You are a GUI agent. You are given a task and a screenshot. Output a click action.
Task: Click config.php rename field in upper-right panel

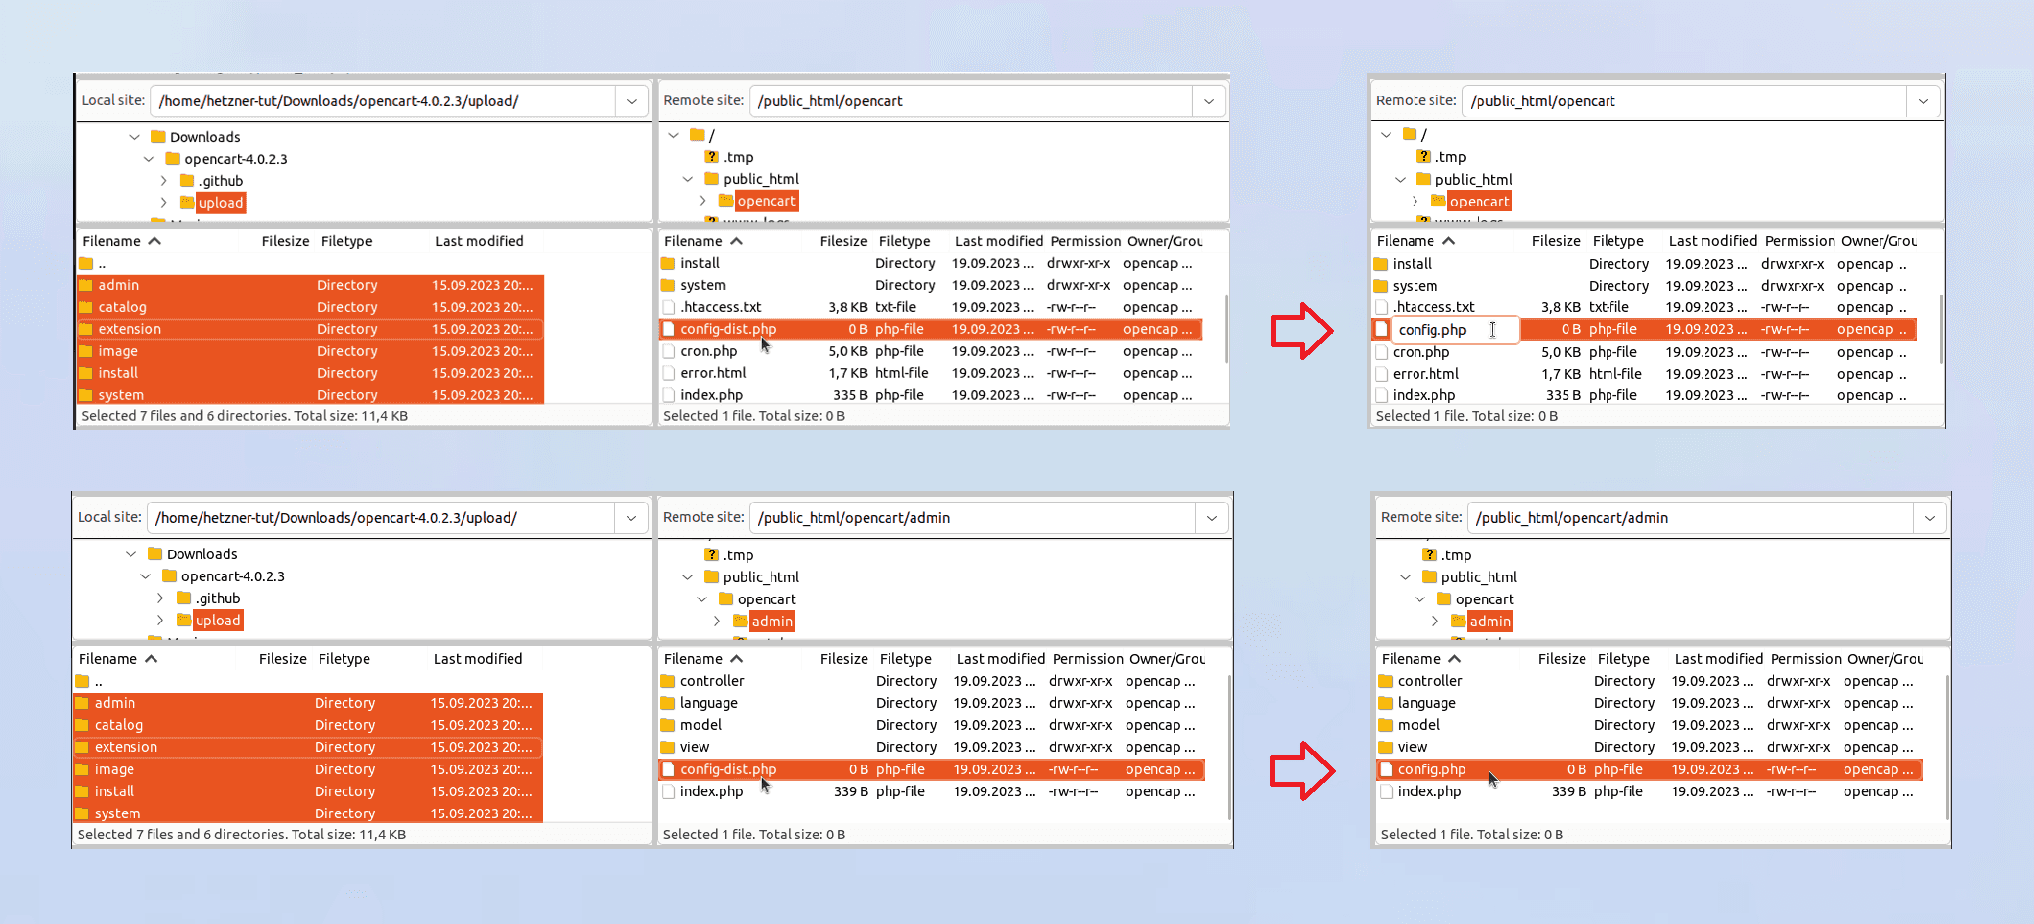(1455, 330)
